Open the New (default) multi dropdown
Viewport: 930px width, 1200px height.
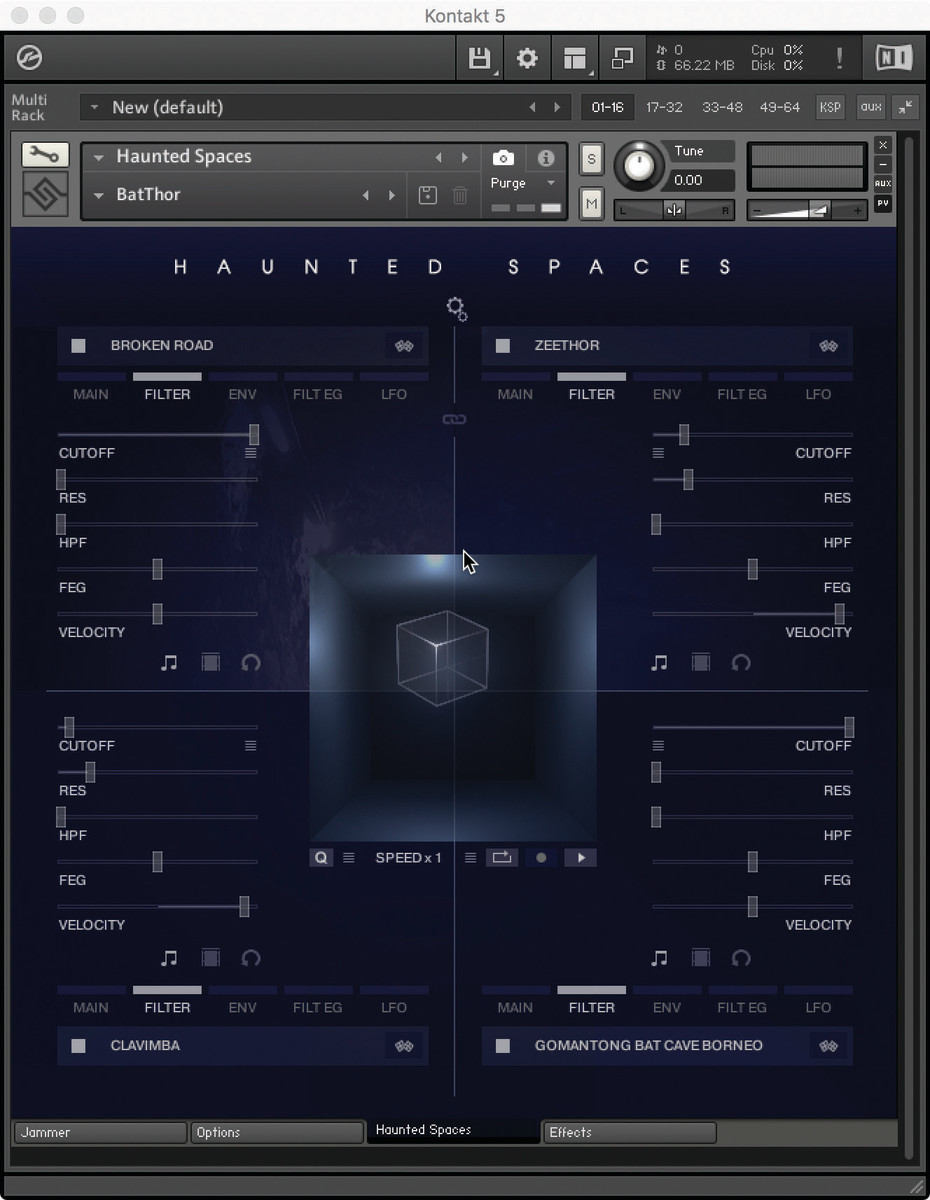click(94, 107)
